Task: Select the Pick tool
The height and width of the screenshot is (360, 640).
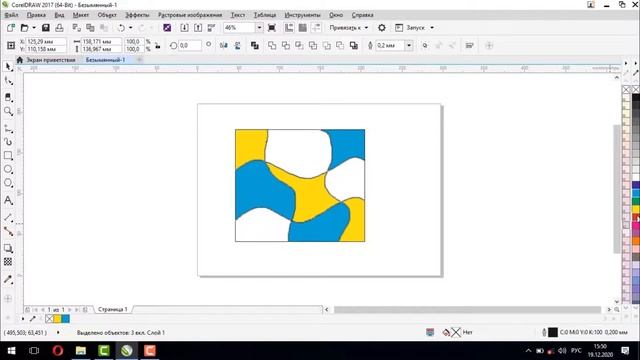Action: click(8, 67)
